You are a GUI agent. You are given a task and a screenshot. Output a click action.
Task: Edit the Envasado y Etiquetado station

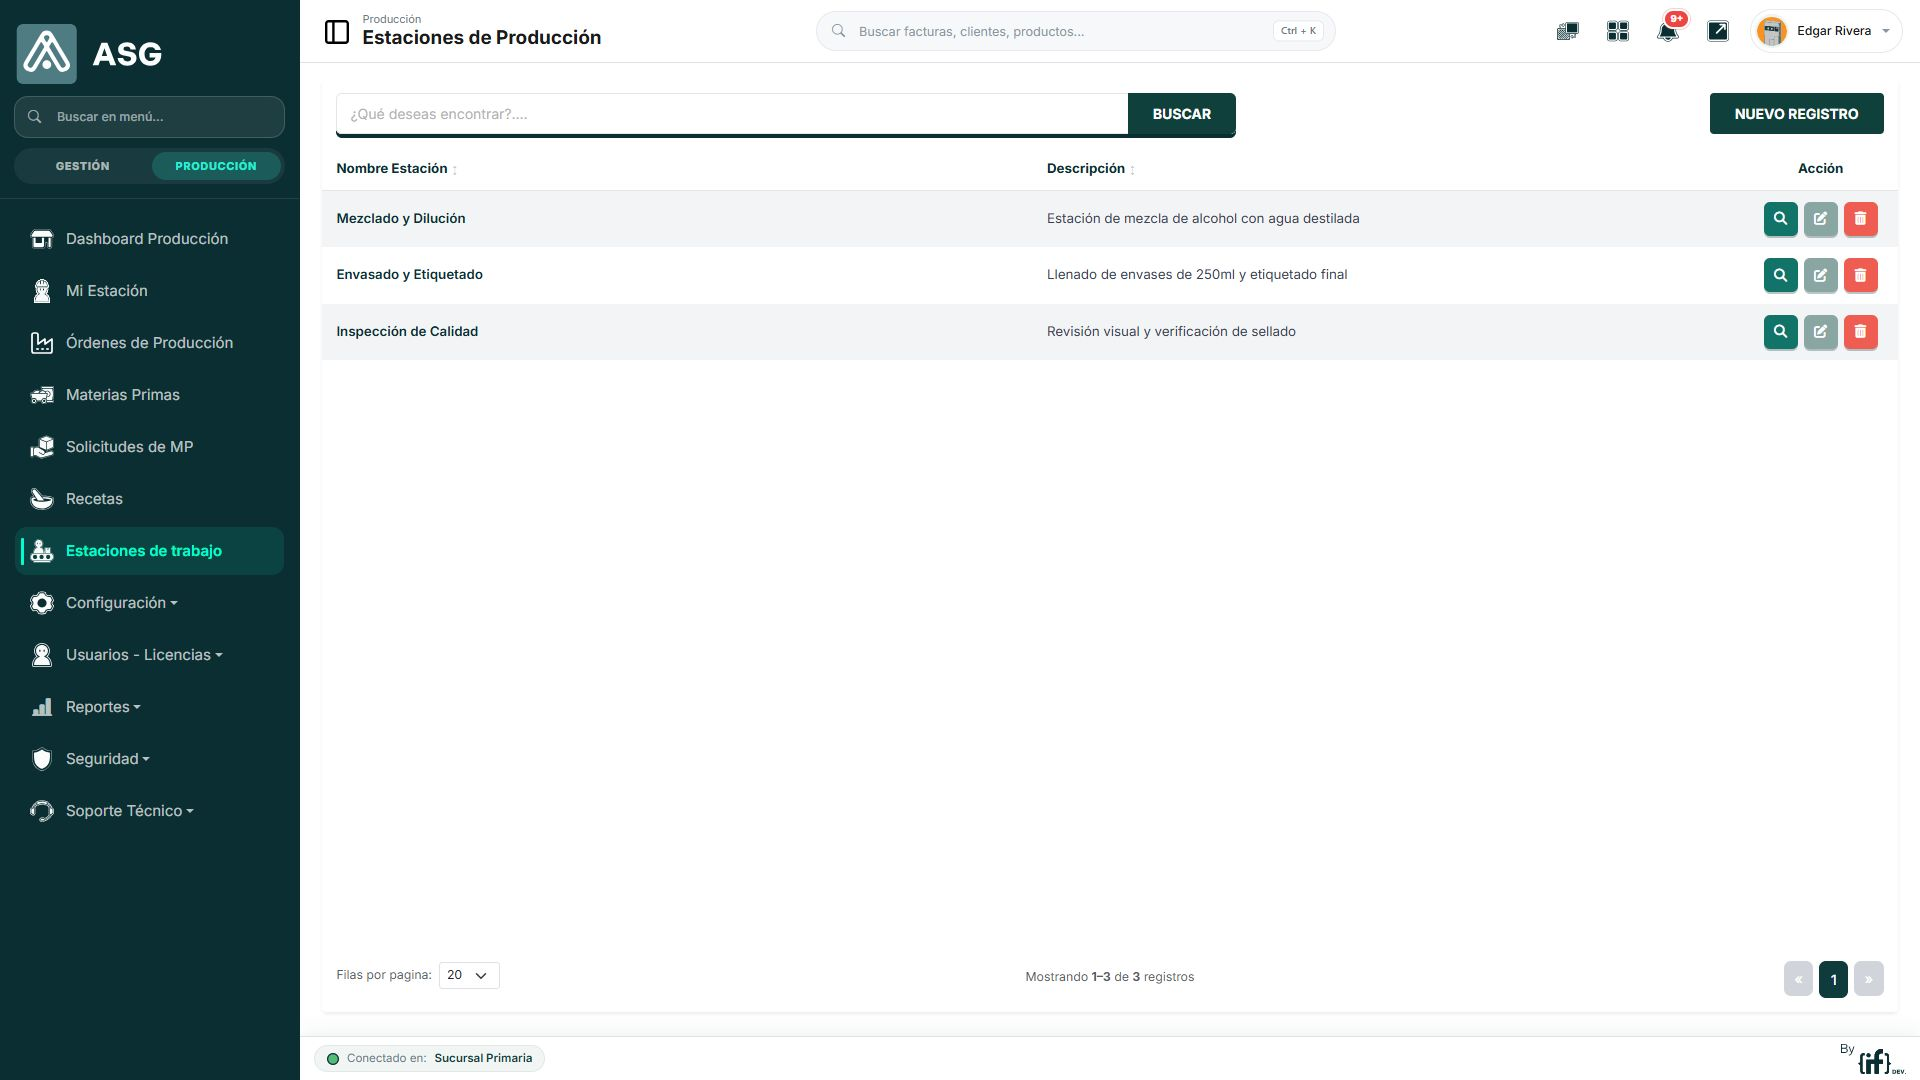[1820, 275]
